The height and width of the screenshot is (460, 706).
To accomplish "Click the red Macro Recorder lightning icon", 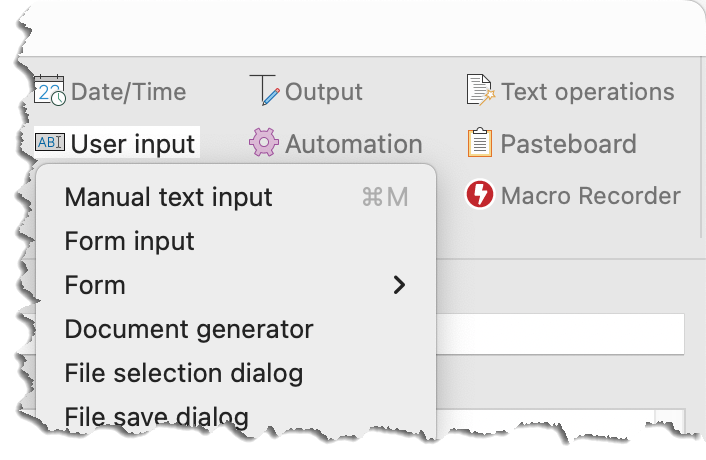I will [x=480, y=194].
